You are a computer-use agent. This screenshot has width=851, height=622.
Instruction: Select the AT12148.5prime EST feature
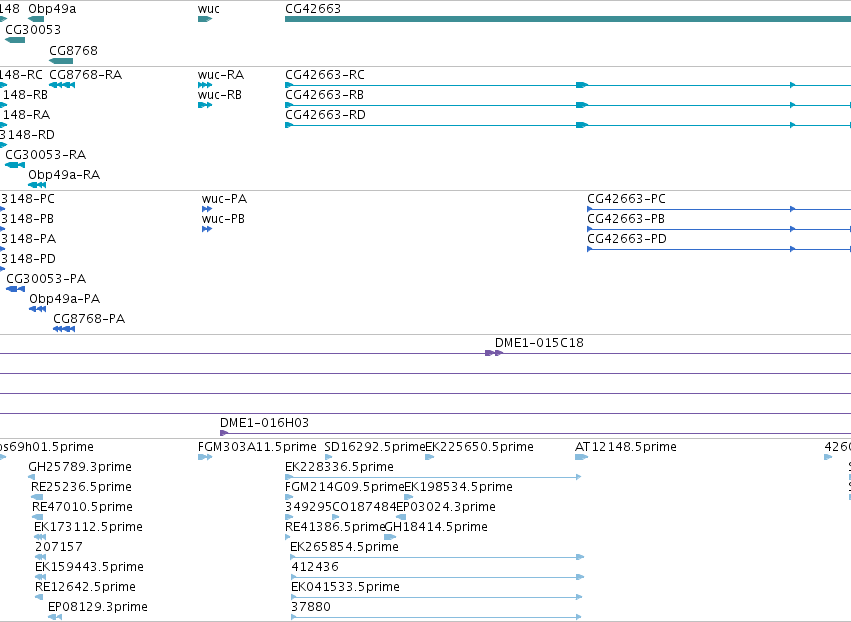[581, 457]
